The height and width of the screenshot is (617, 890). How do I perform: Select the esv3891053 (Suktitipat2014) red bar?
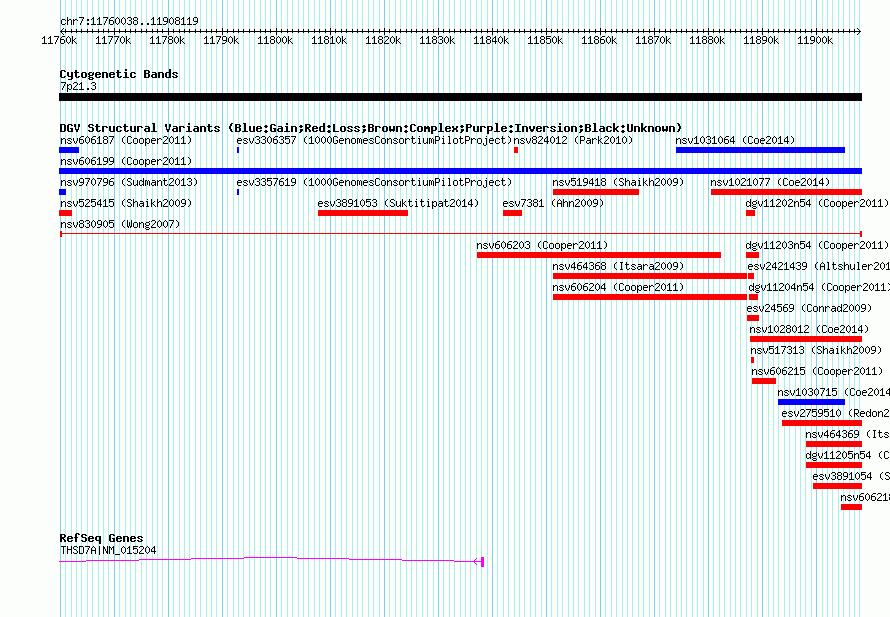(363, 213)
